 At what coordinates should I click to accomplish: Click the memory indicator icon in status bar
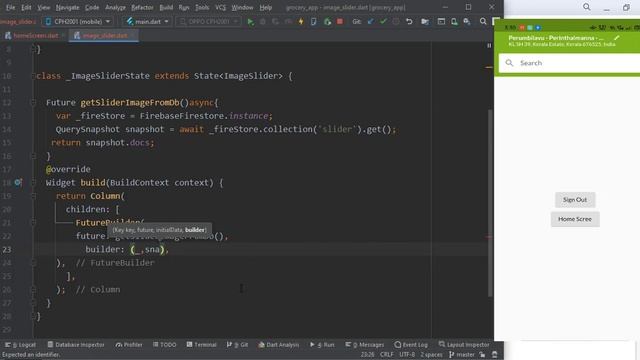495,355
